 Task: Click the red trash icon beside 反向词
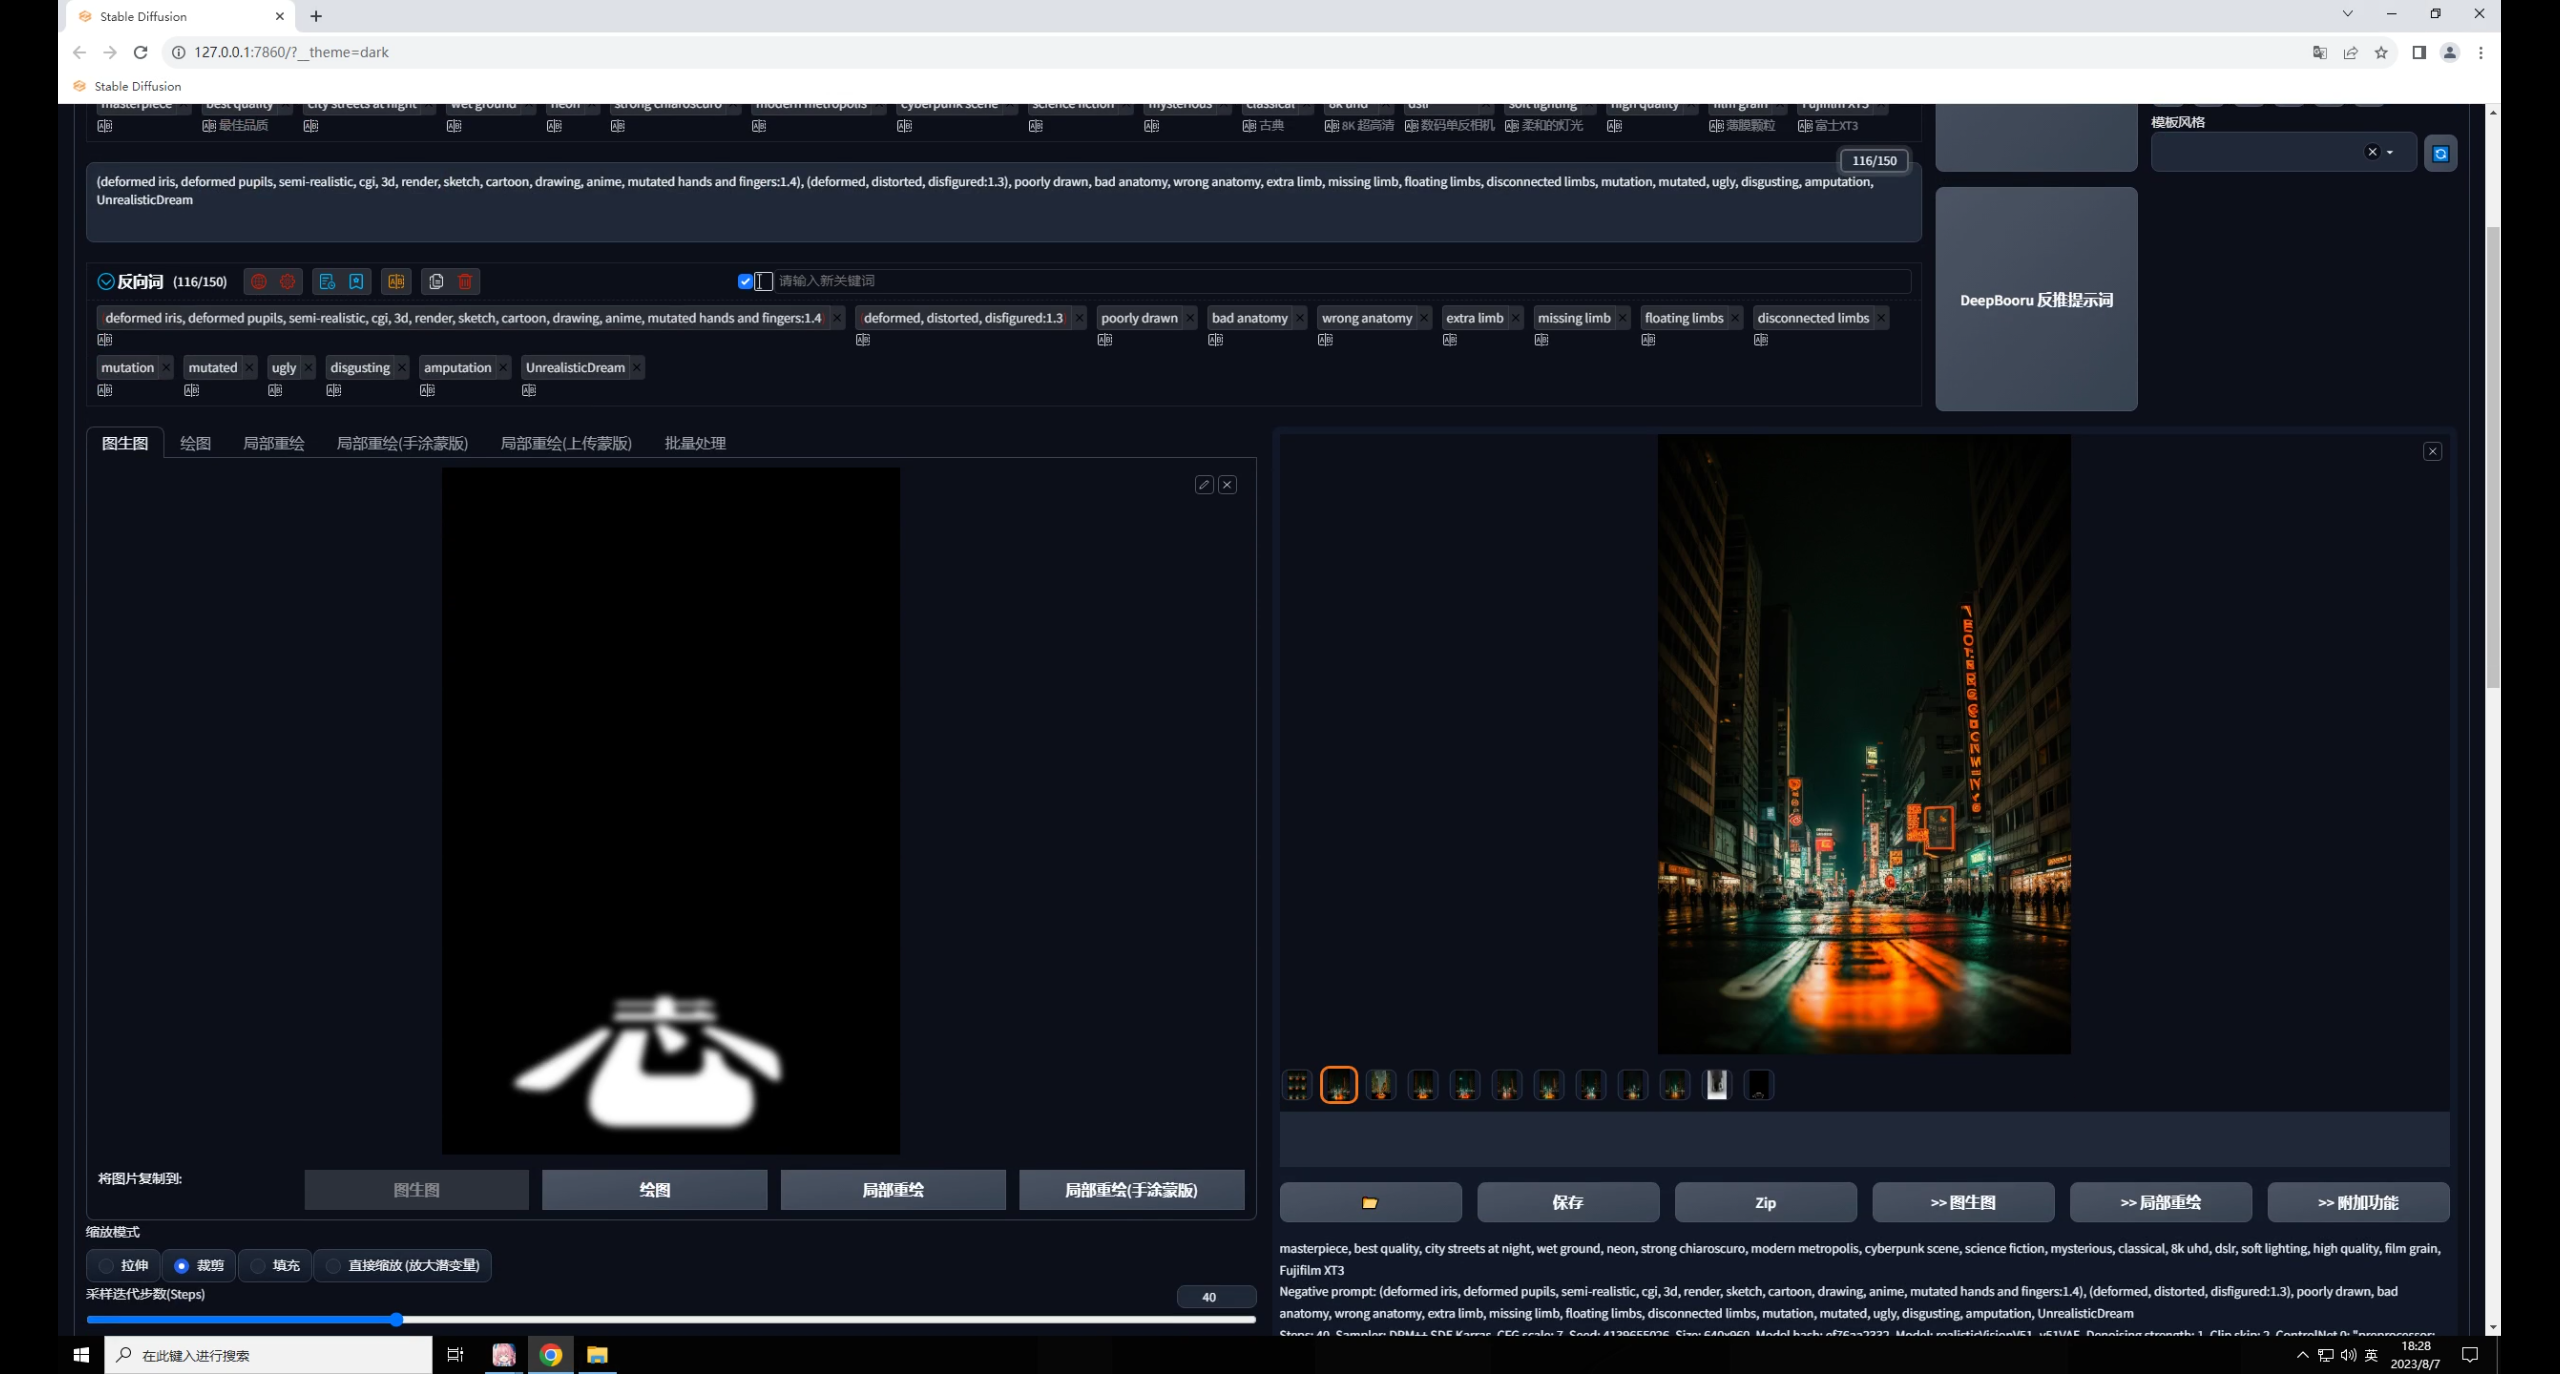465,282
